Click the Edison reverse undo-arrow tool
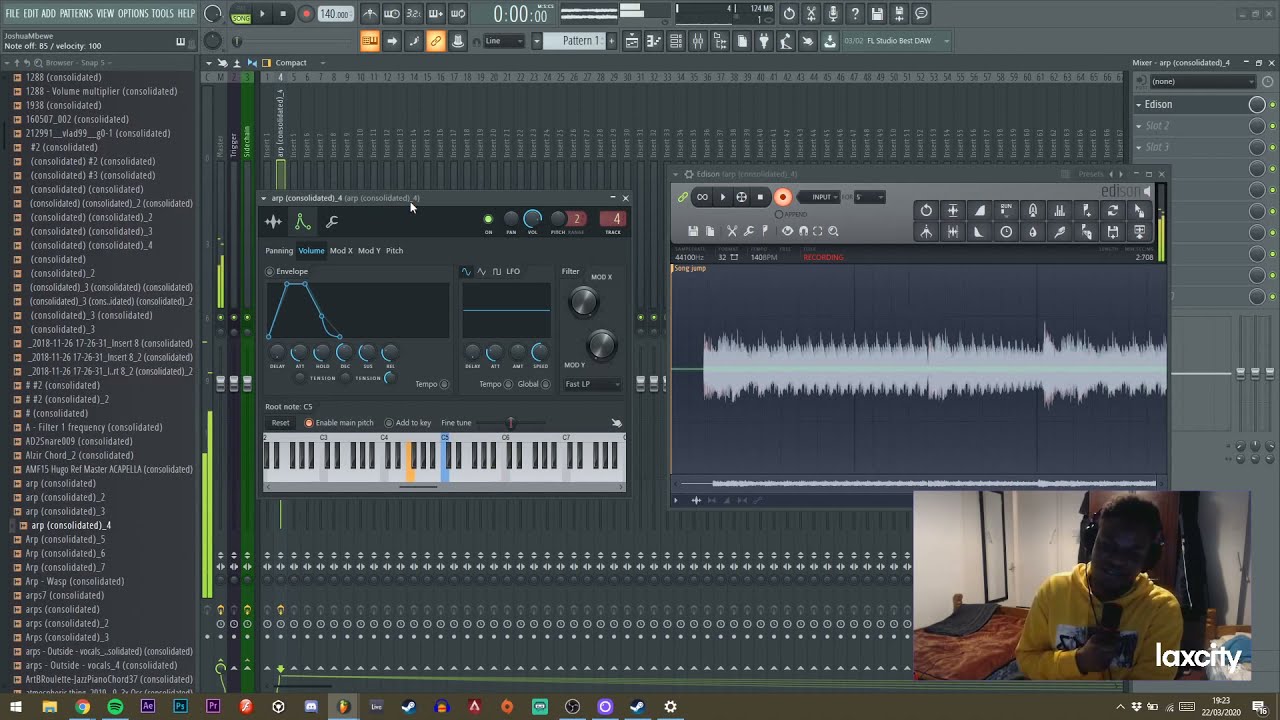The image size is (1280, 720). [926, 211]
